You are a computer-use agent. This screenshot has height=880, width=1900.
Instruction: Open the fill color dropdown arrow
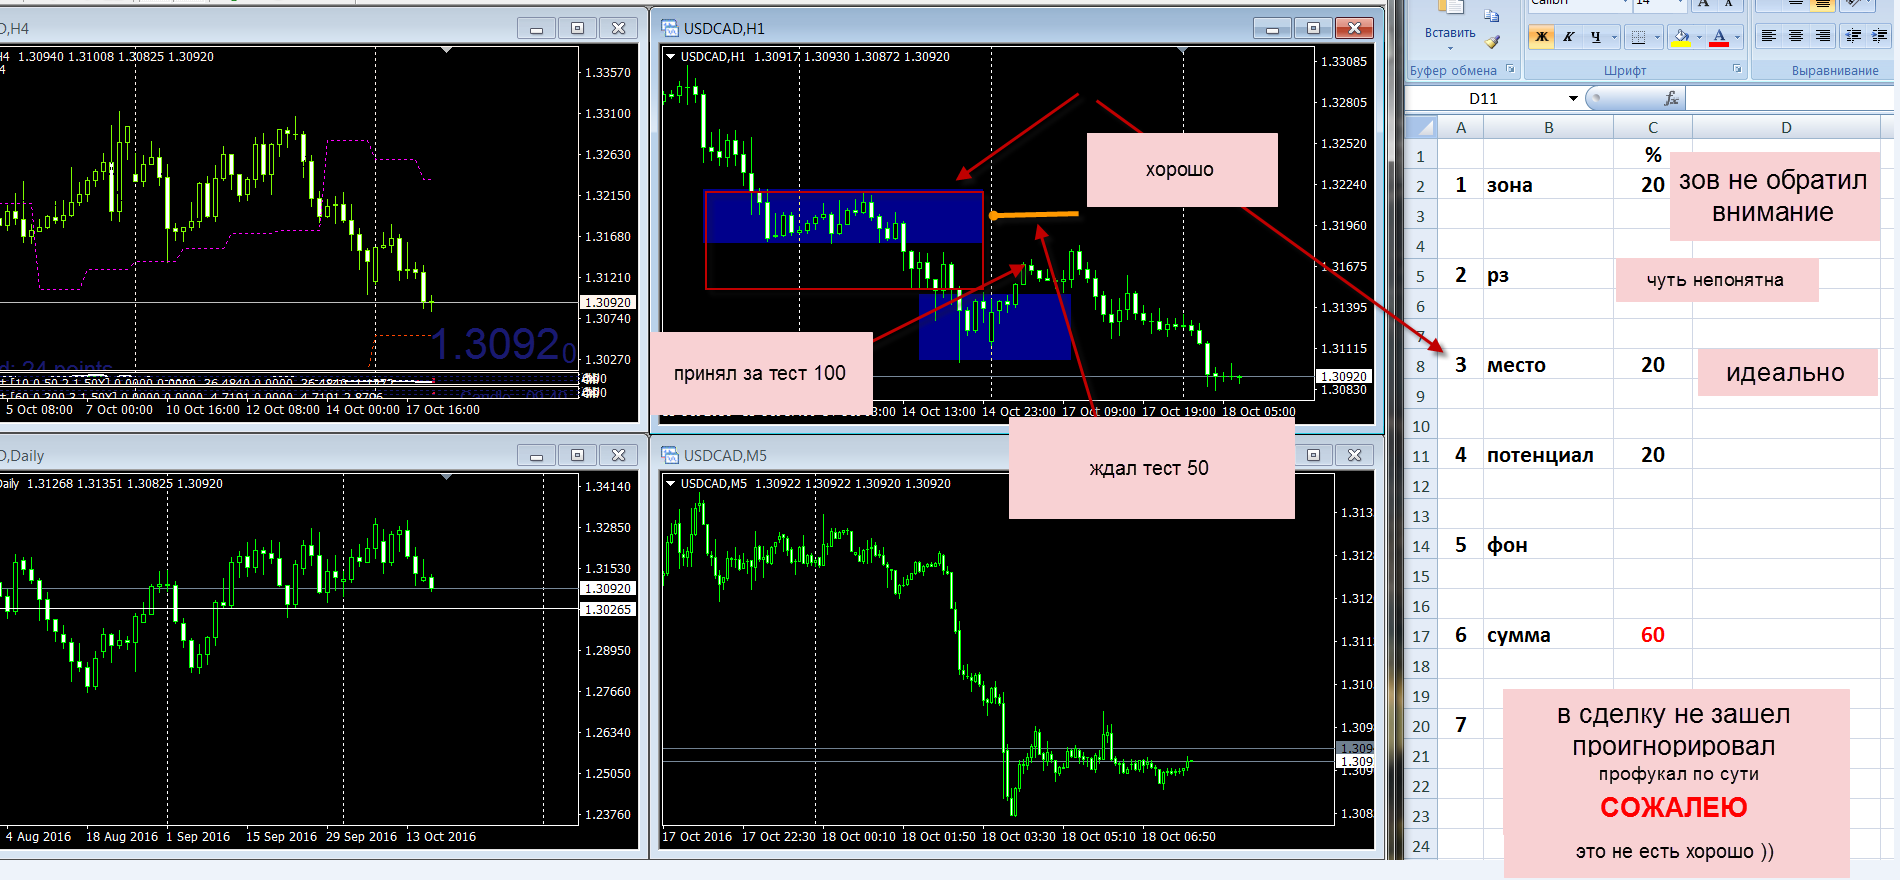[x=1700, y=37]
